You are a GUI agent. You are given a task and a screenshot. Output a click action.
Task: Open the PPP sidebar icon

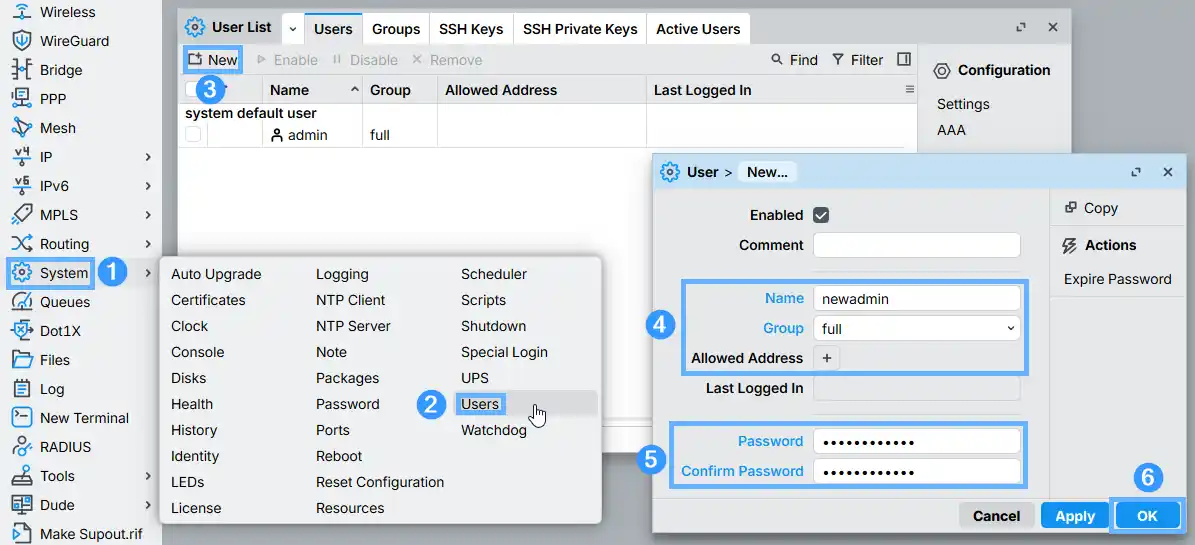point(22,98)
